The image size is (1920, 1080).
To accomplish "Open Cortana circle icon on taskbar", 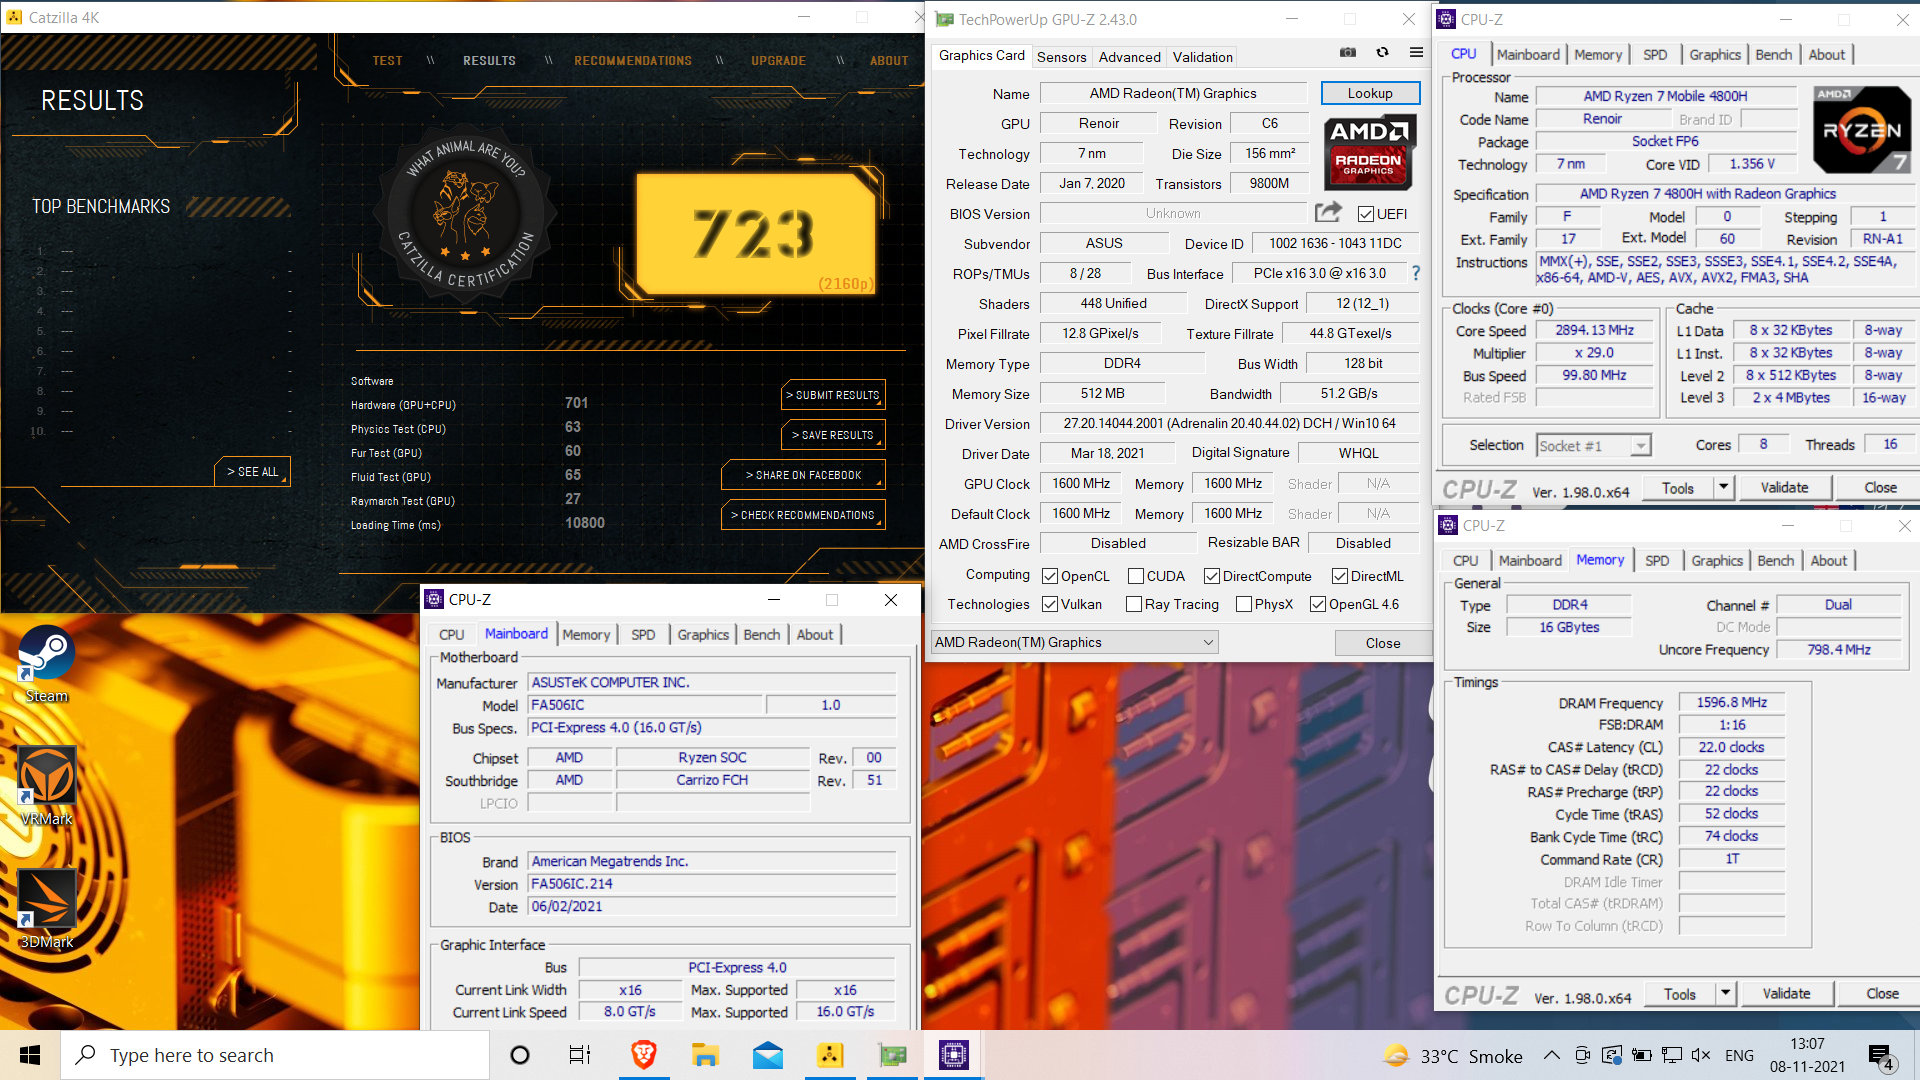I will (x=520, y=1055).
